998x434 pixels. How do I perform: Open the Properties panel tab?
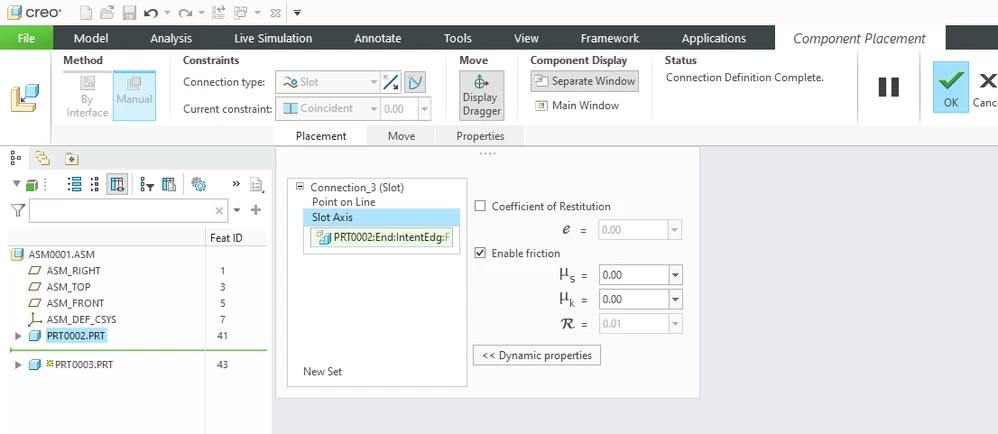click(480, 136)
